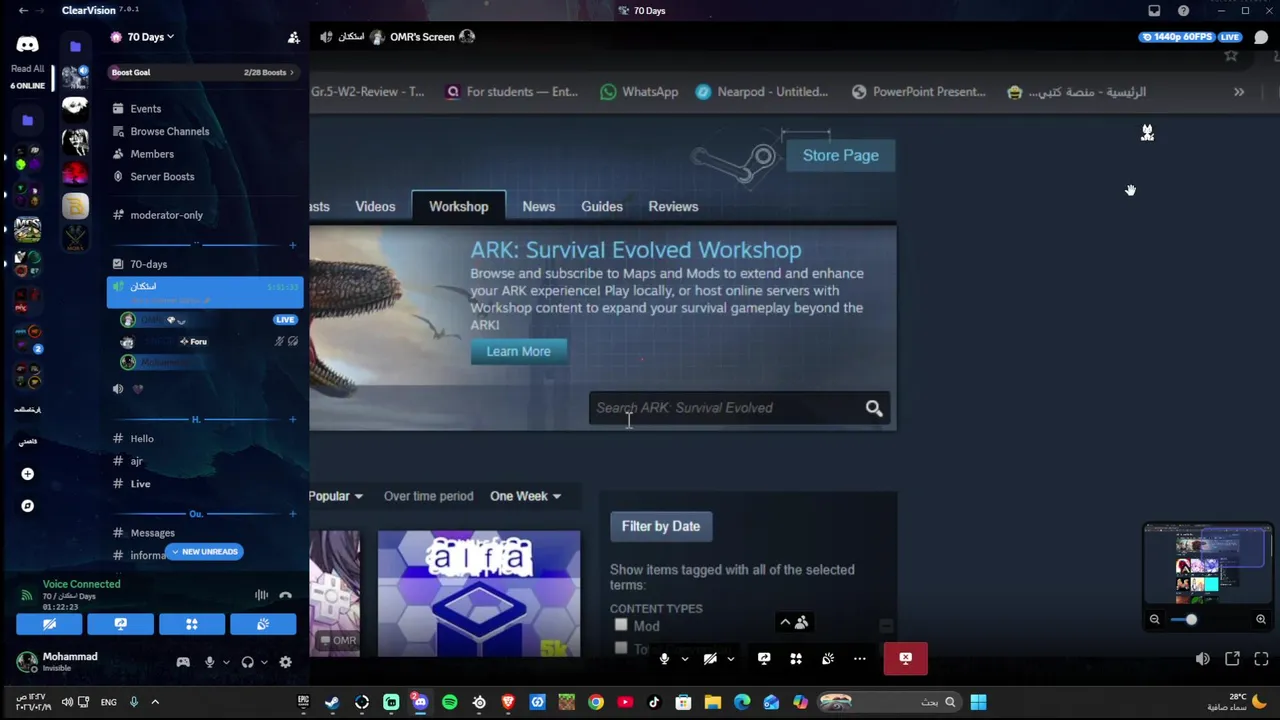
Task: Open camera options arrow in stream control bar
Action: point(730,659)
